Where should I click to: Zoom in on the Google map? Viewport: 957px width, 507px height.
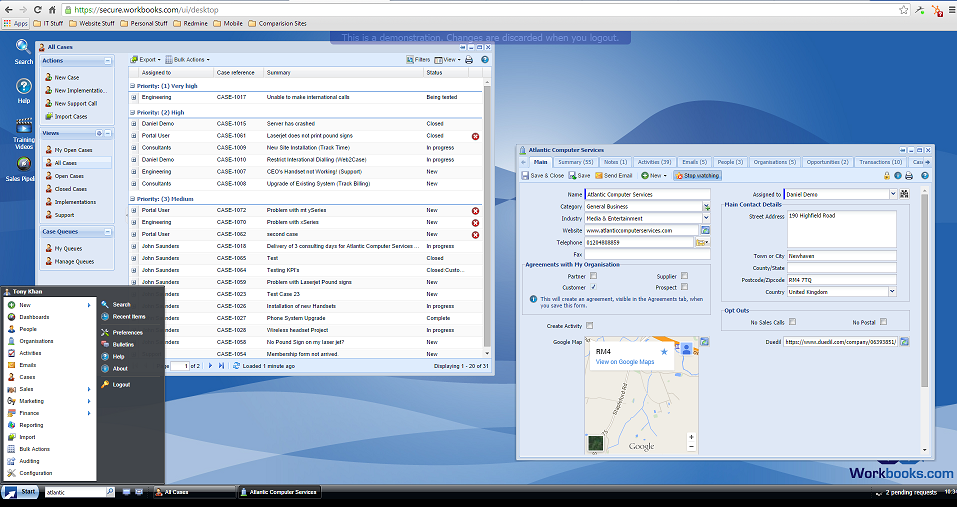point(692,437)
